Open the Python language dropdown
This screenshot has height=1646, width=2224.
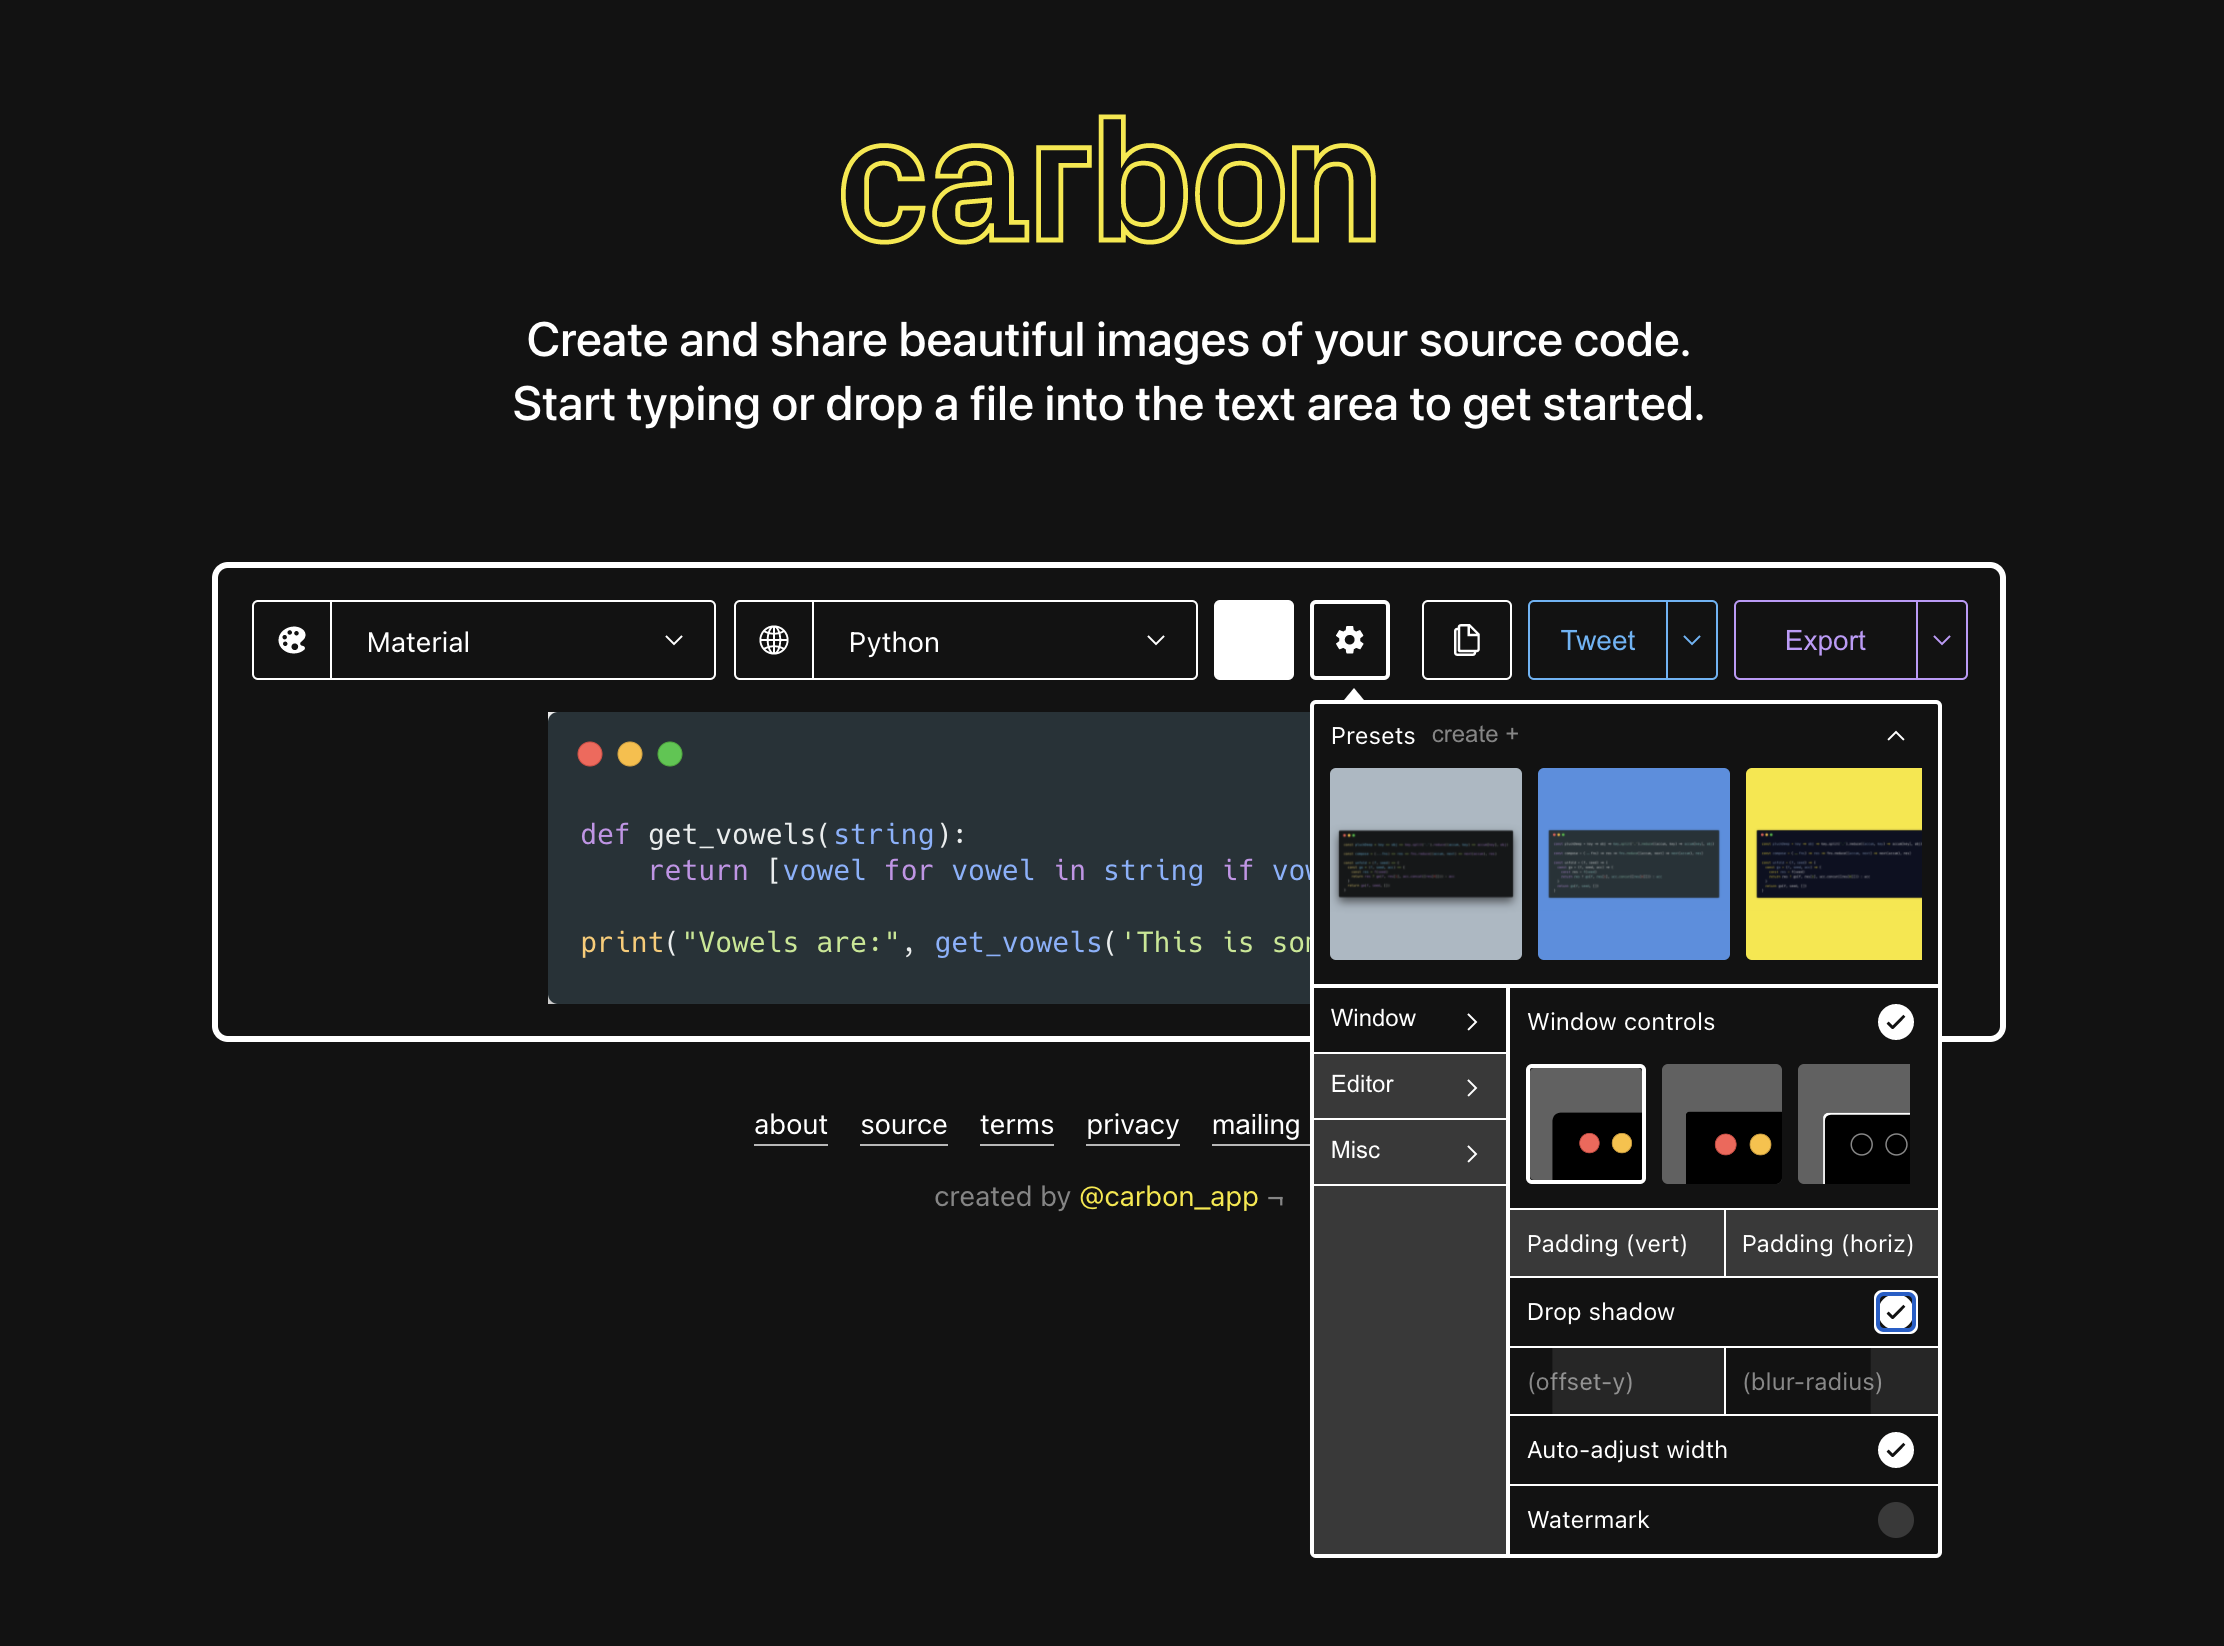[x=1005, y=640]
